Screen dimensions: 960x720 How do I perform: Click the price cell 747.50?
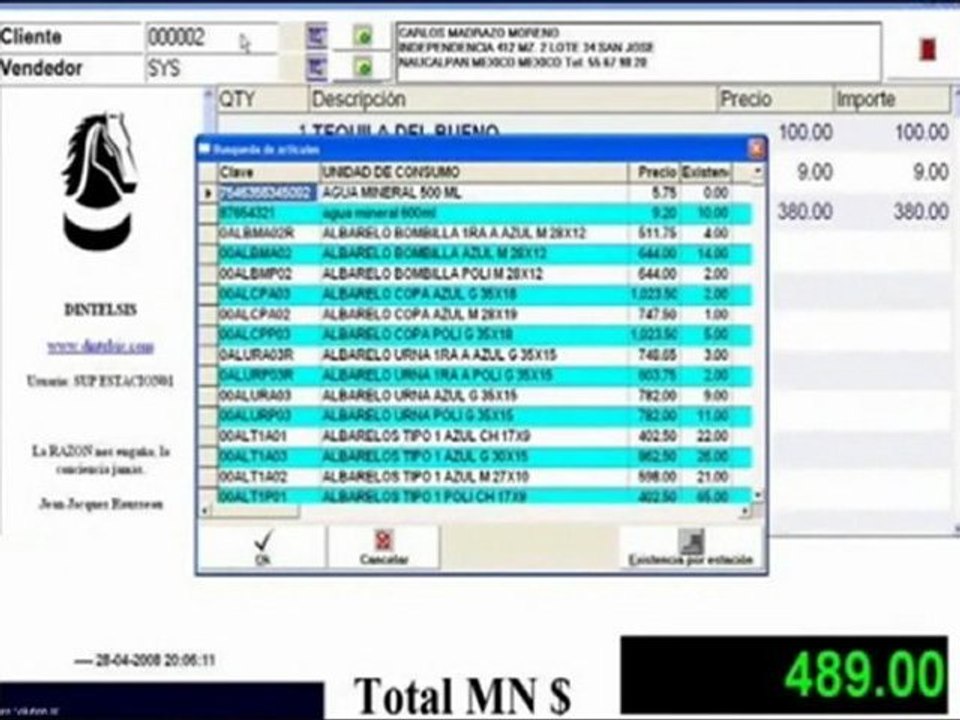tap(654, 314)
